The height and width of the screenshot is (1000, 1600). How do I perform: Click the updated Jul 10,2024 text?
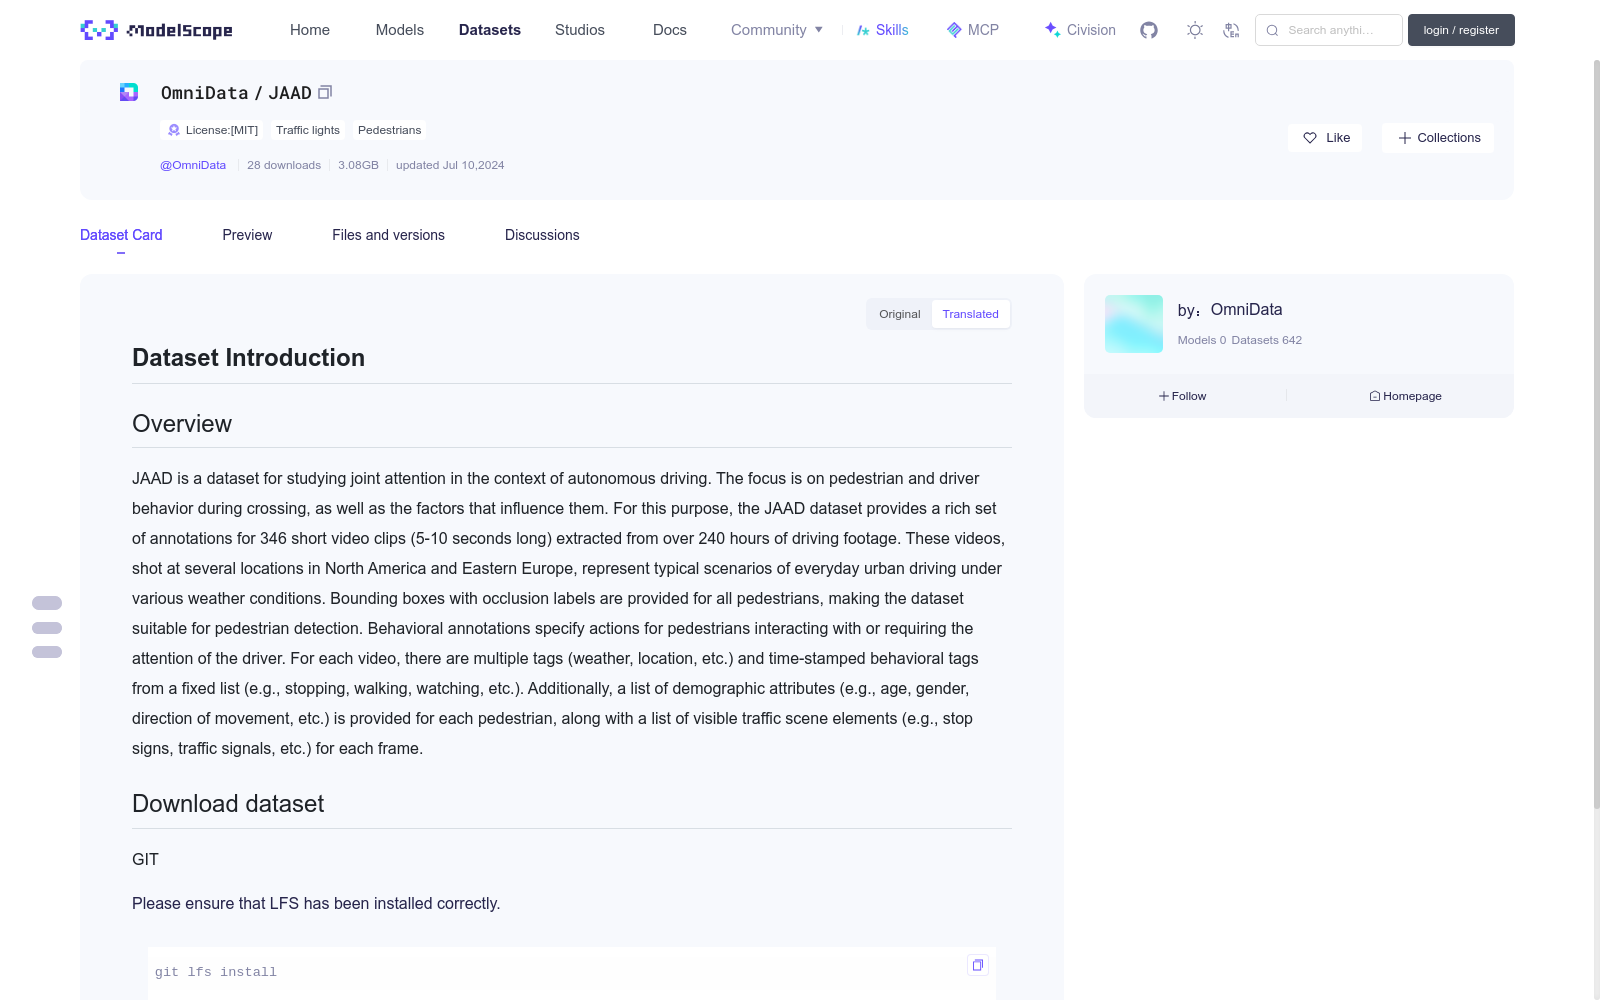click(450, 165)
